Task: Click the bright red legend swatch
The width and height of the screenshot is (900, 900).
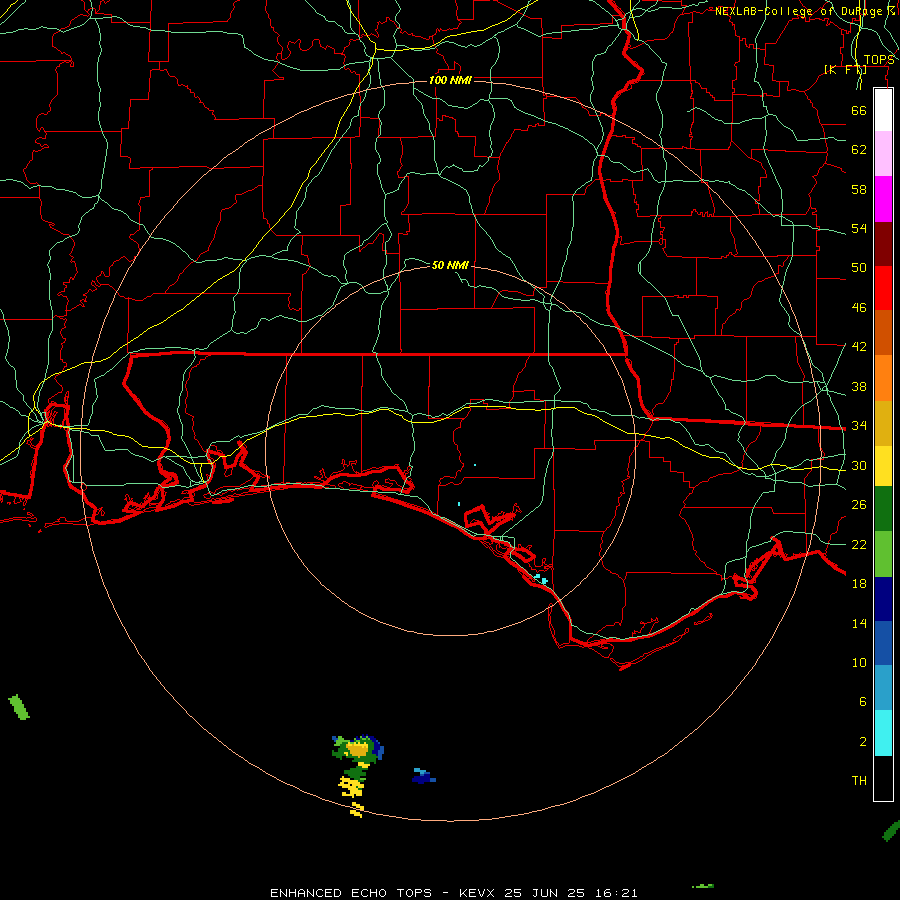Action: [883, 288]
